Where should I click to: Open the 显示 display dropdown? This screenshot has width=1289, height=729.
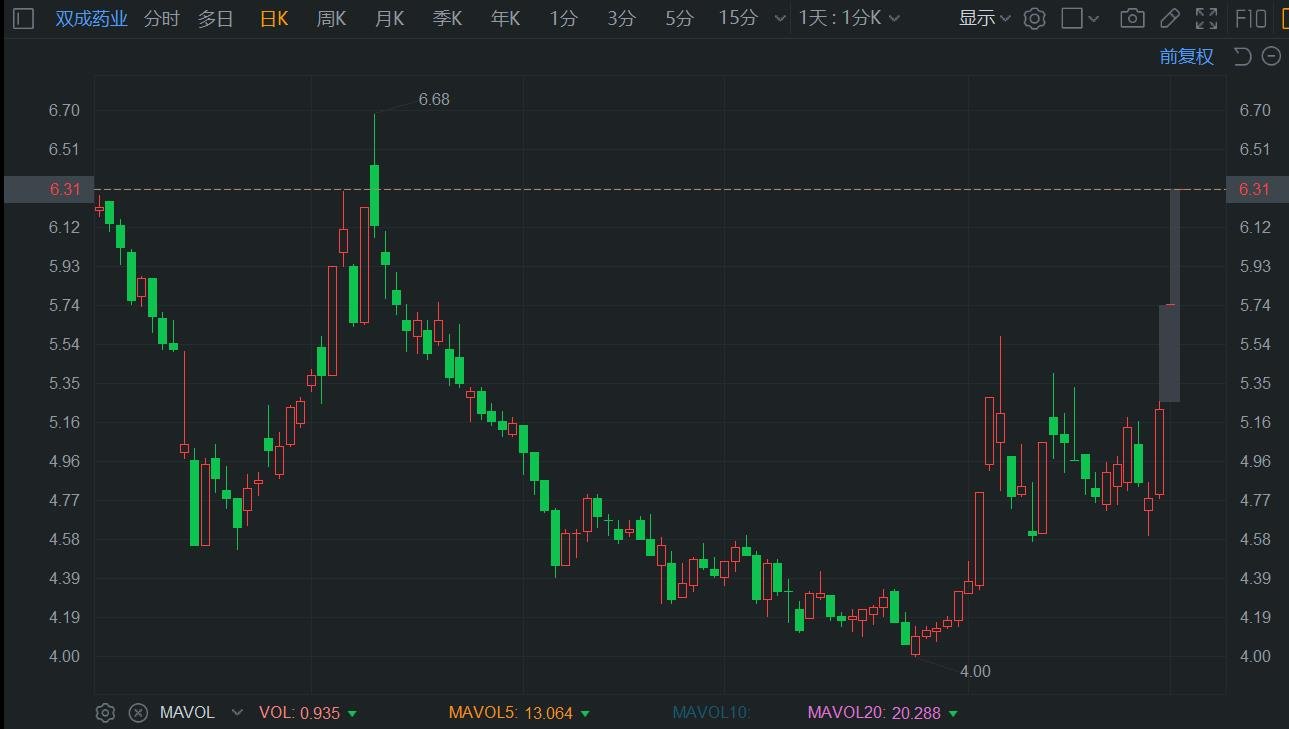pos(985,18)
